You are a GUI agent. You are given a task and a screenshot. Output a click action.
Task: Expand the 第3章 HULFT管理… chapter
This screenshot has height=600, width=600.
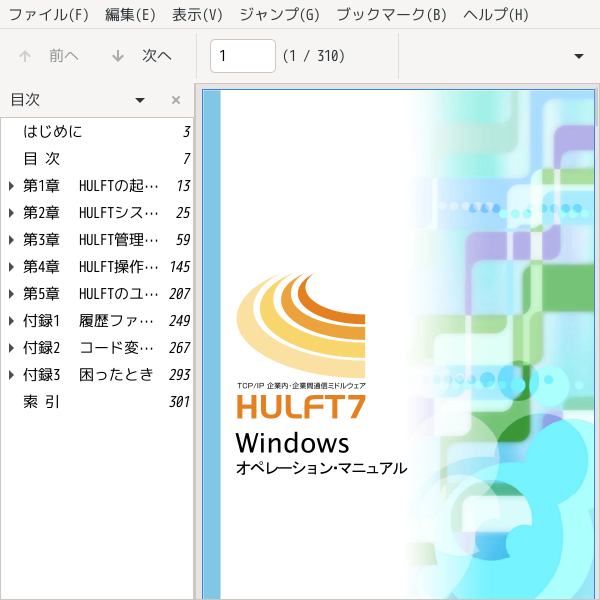coord(11,240)
